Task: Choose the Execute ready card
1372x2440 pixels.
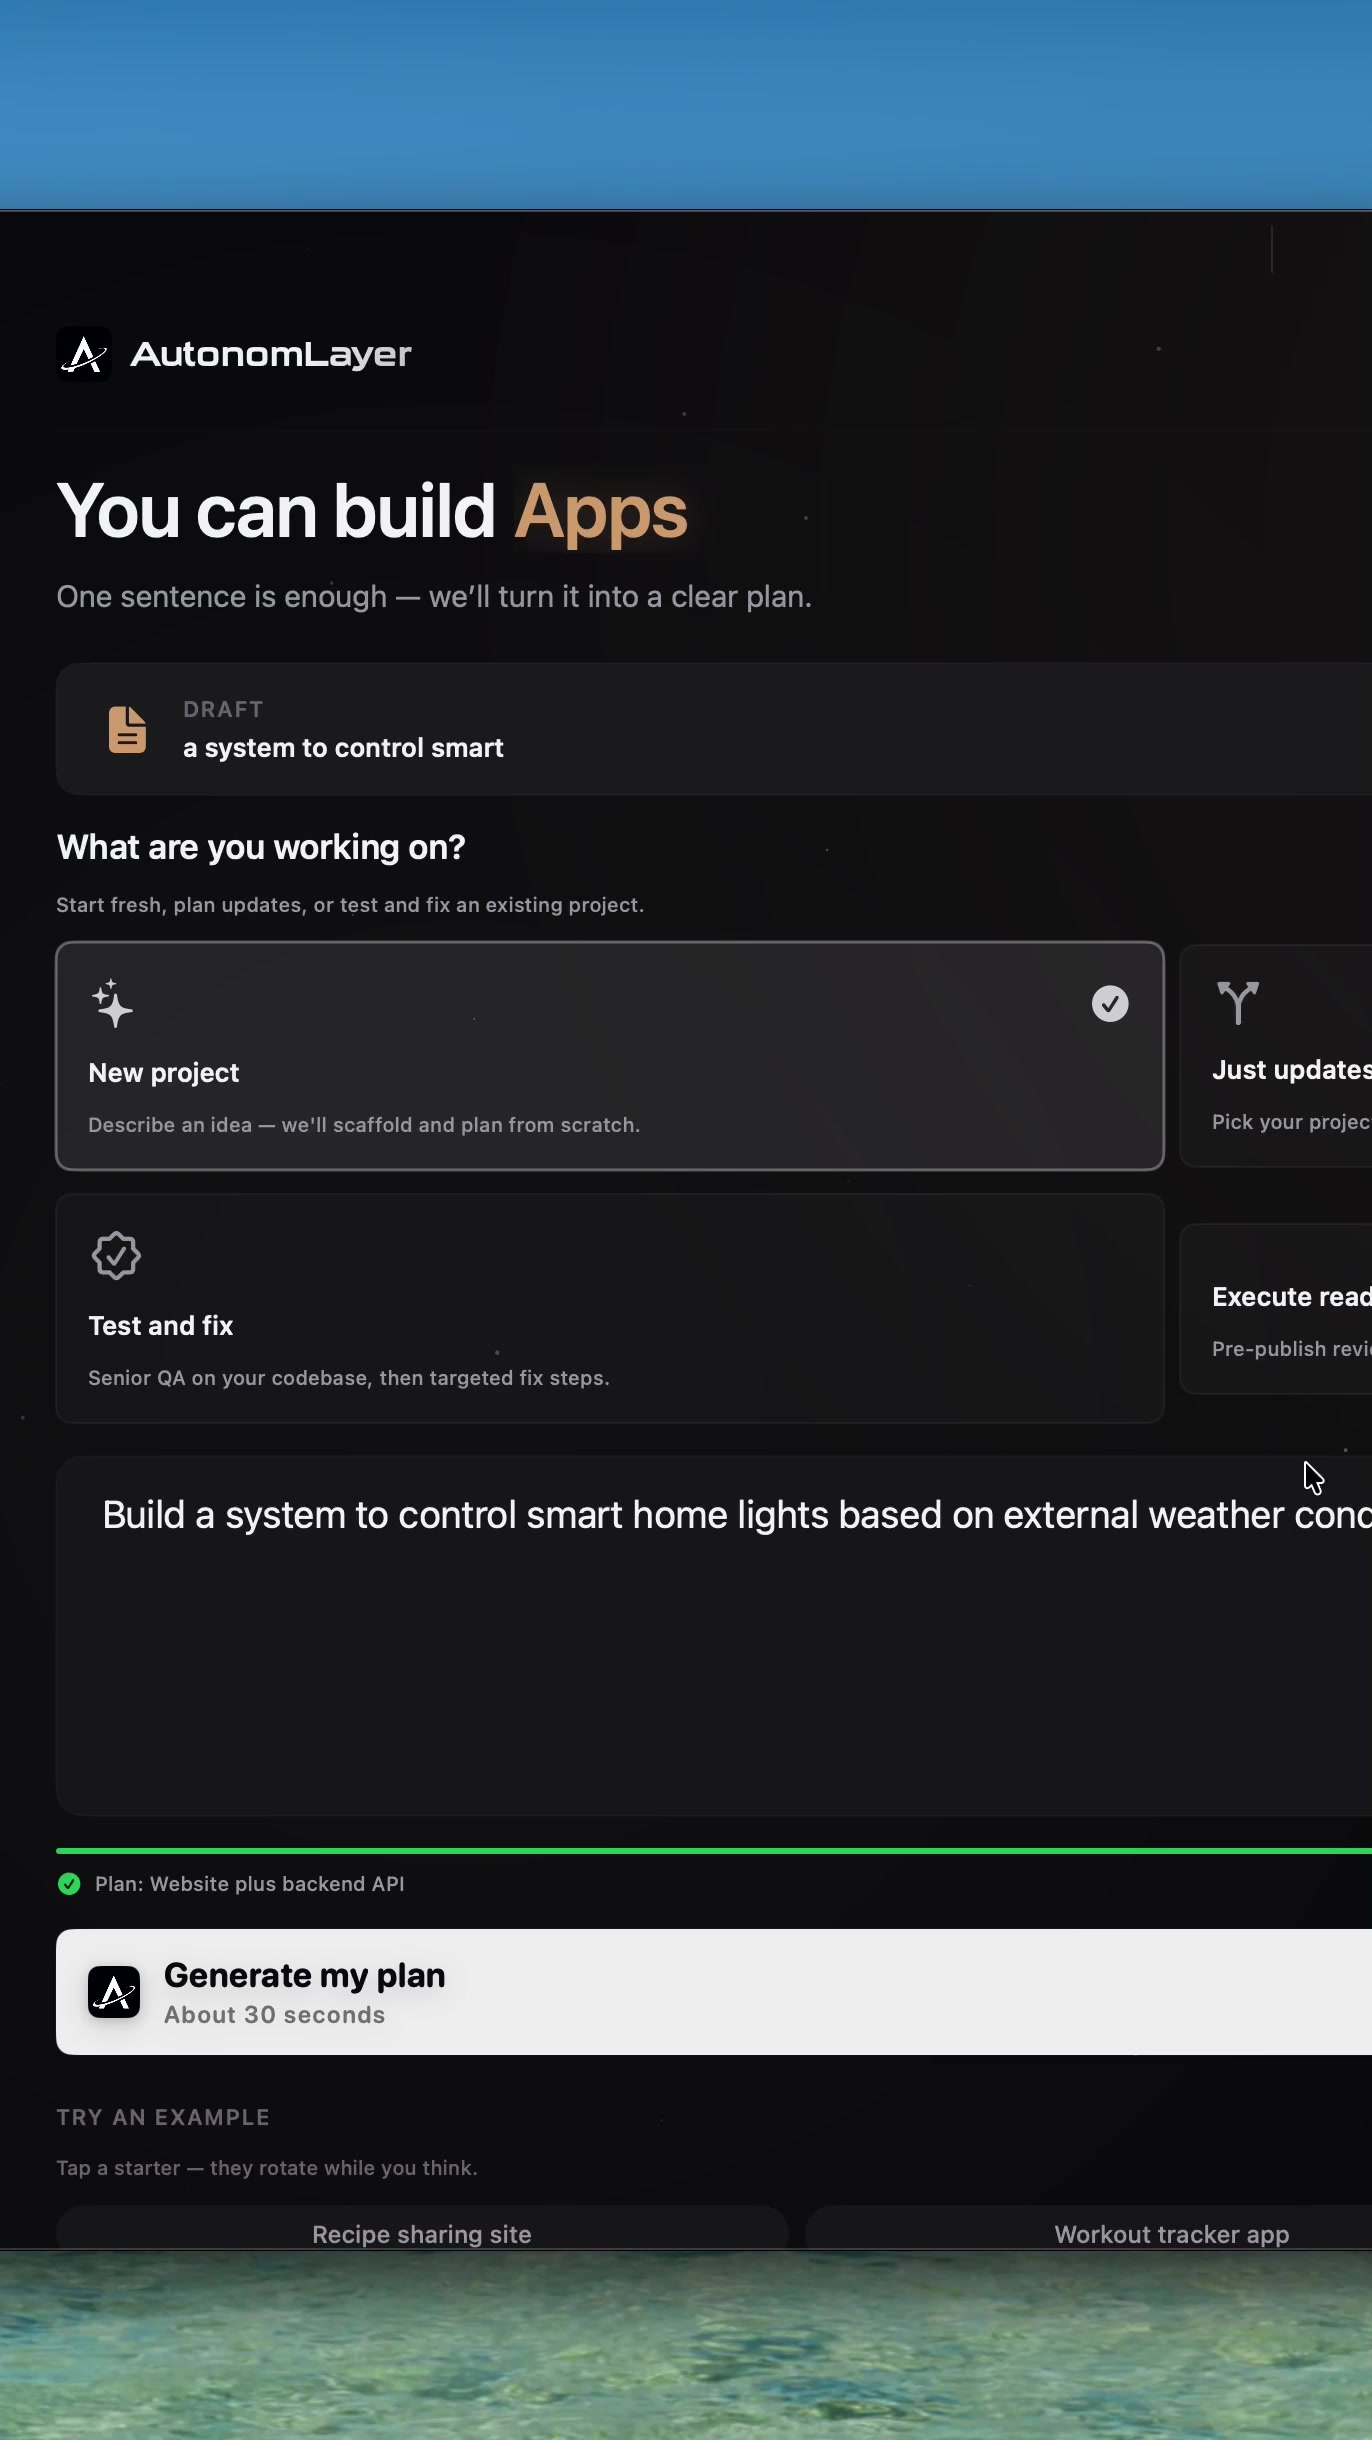Action: click(1276, 1308)
